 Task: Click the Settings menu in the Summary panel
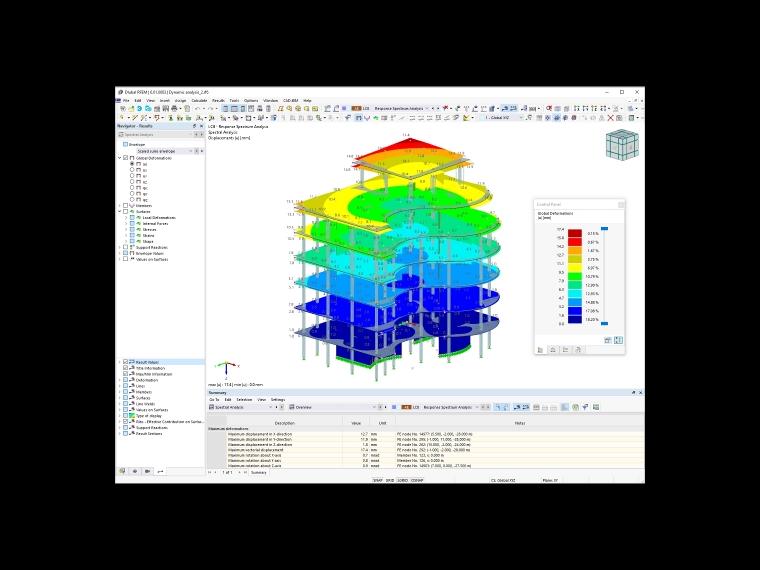click(278, 399)
